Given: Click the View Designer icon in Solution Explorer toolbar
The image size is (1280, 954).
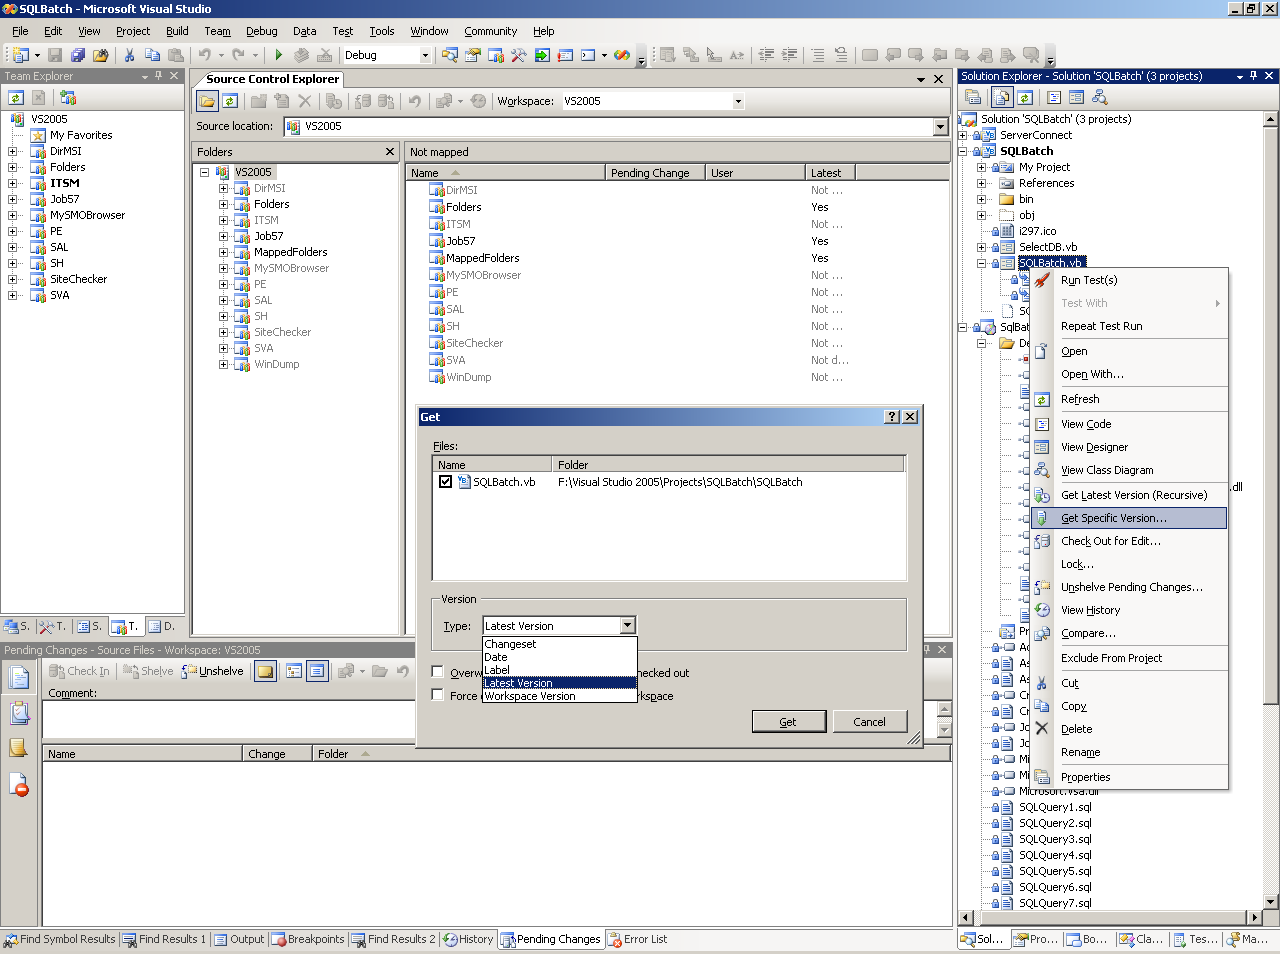Looking at the screenshot, I should [1076, 97].
